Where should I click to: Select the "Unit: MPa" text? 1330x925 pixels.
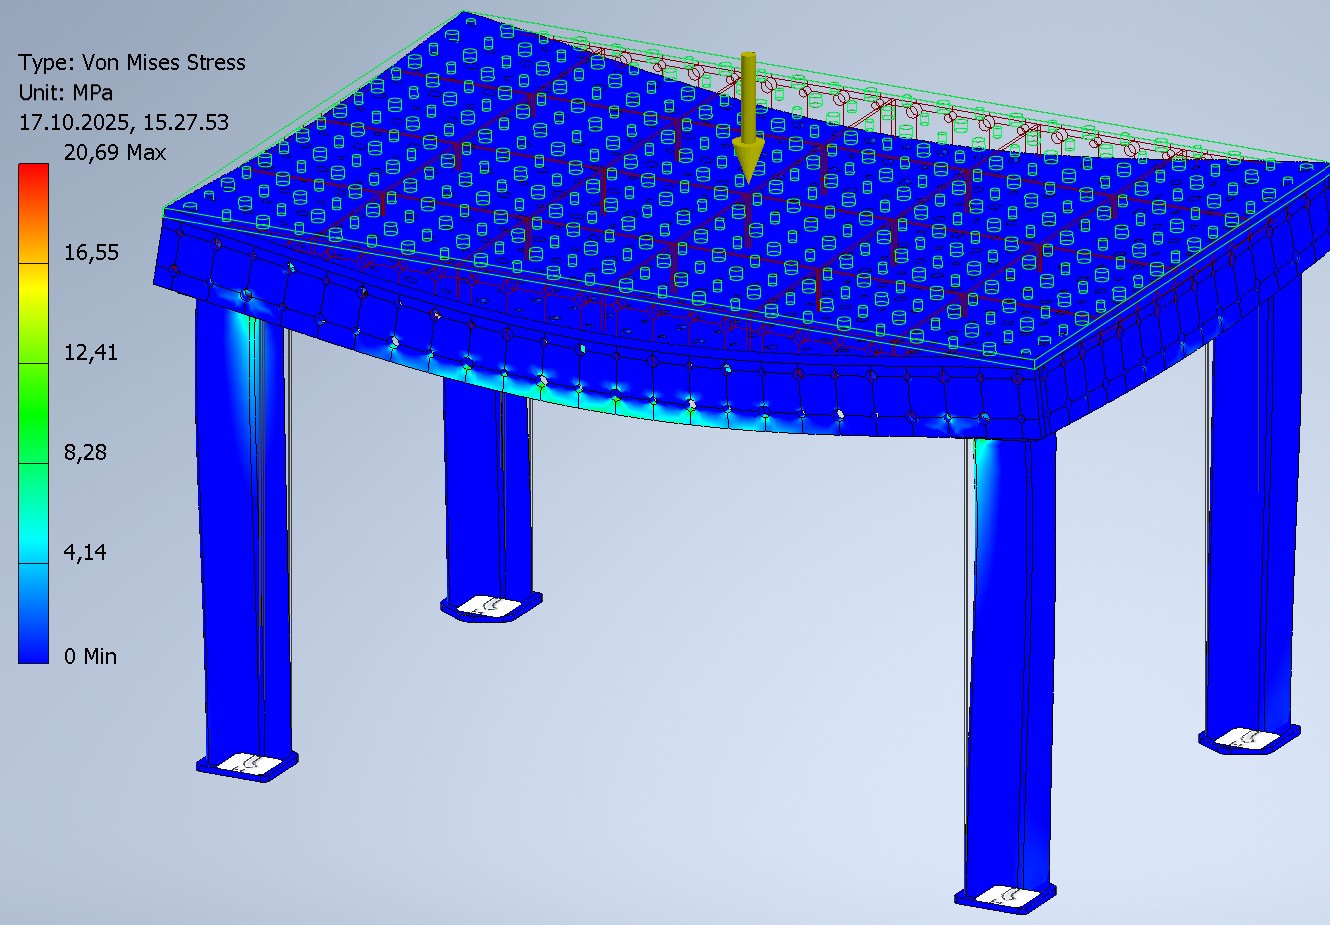point(66,92)
